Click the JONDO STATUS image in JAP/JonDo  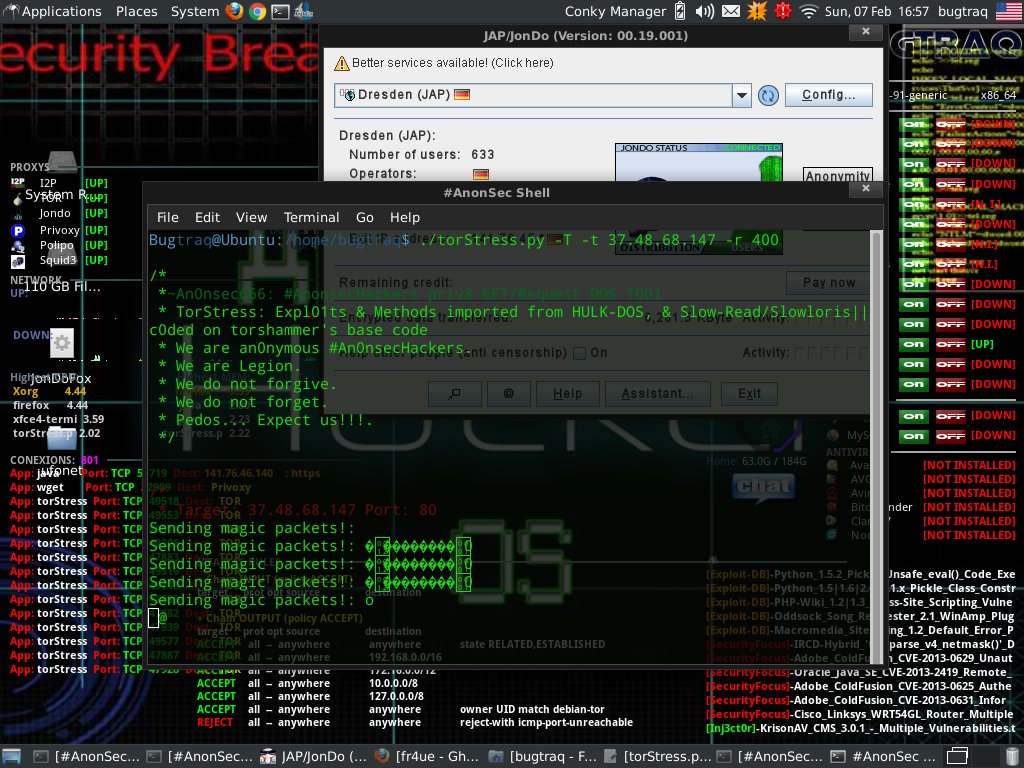coord(698,162)
